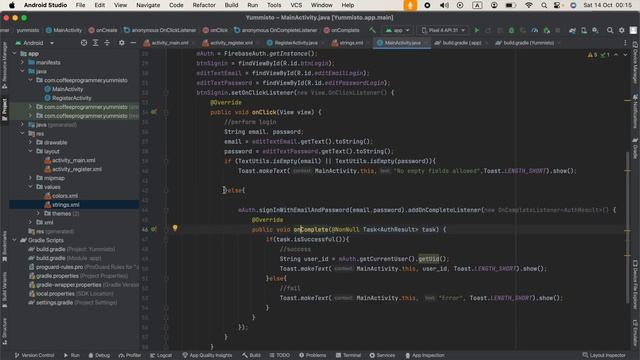Open project panel options gear
Screen dimensions: 640x360
(122, 43)
